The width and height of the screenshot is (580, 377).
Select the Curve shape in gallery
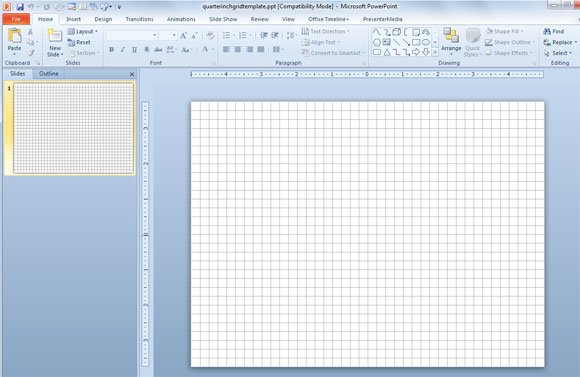click(377, 32)
